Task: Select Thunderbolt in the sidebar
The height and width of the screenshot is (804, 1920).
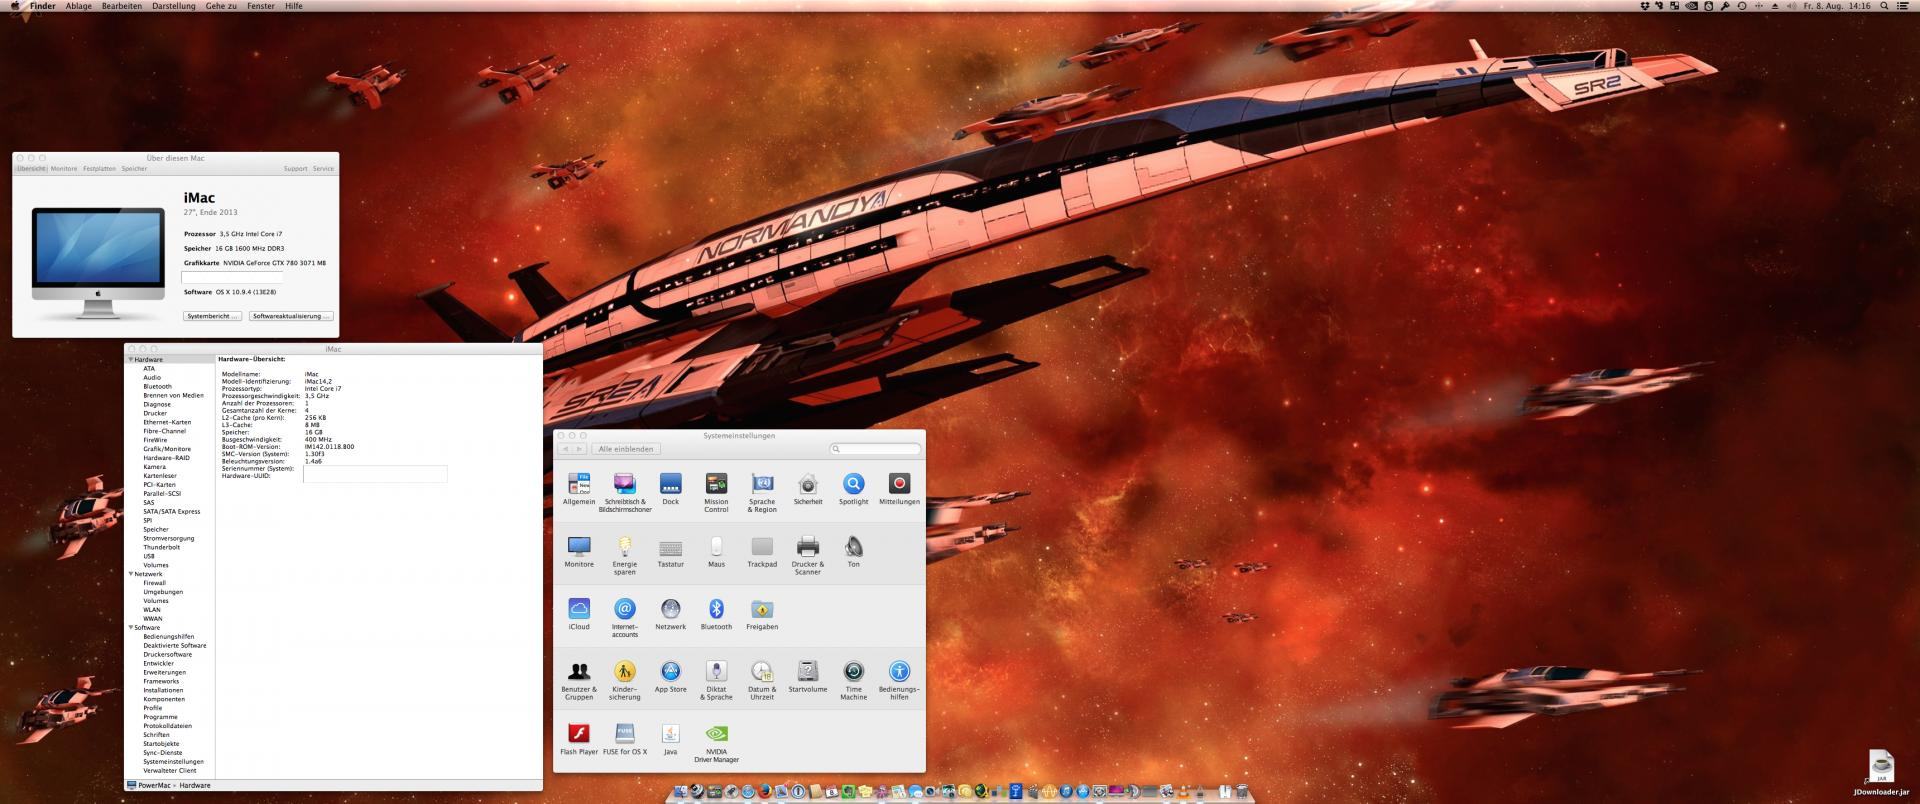Action: (x=161, y=547)
